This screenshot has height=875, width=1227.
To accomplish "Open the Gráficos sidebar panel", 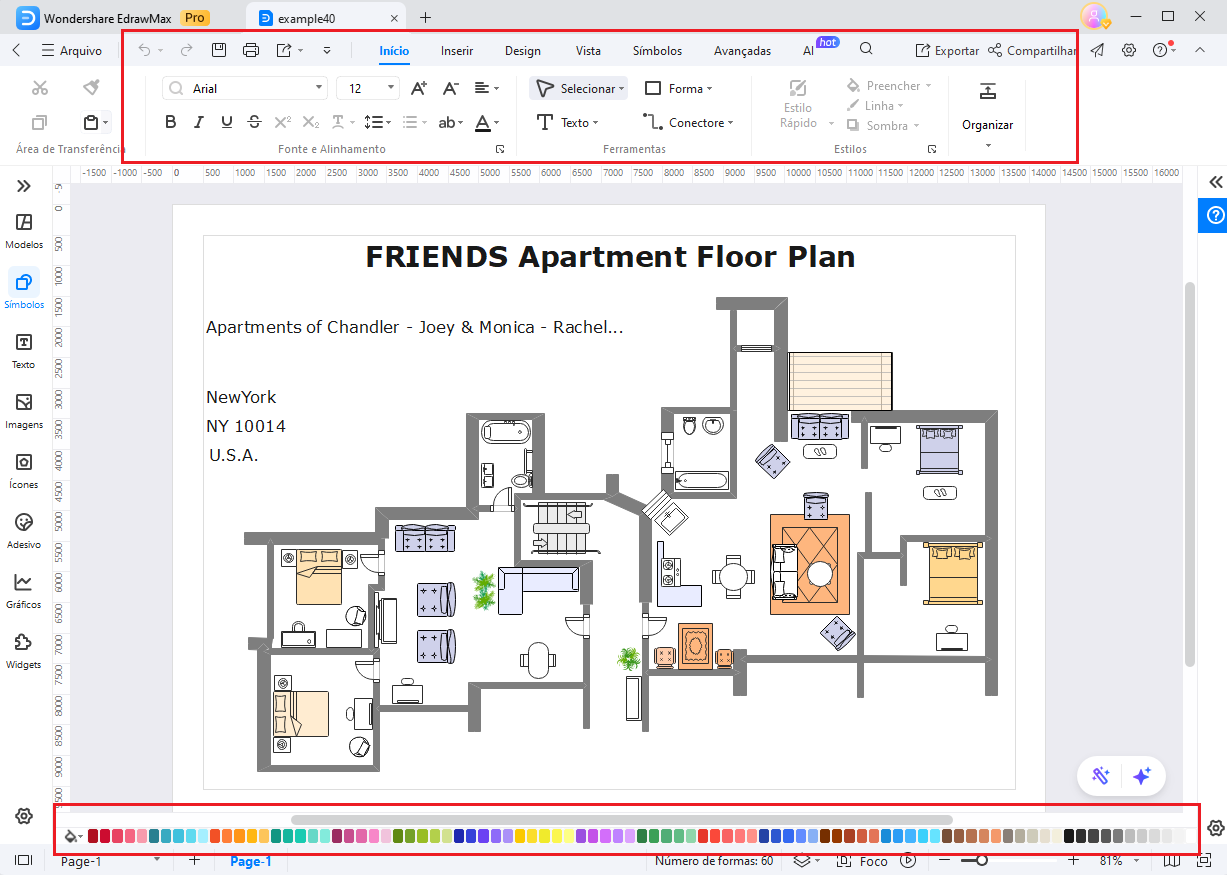I will [24, 590].
